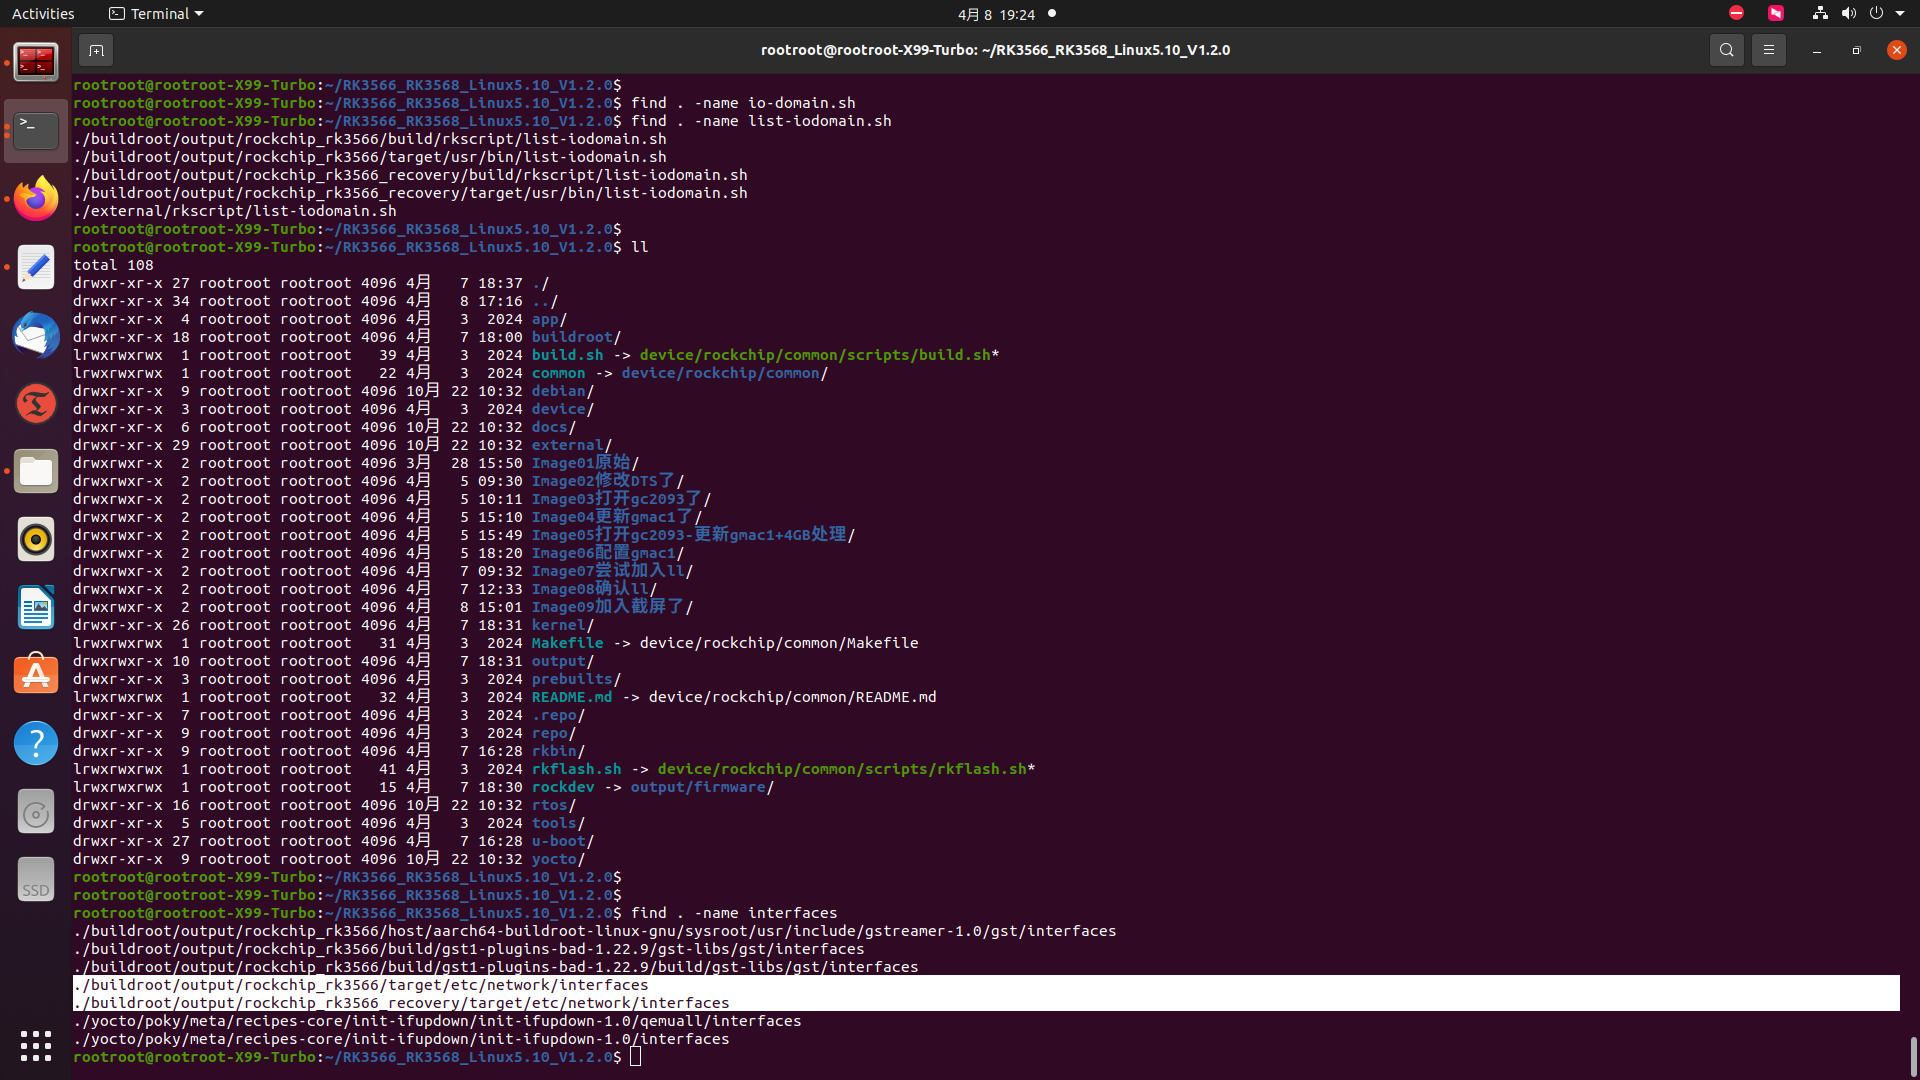Open Ubuntu Software store icon
This screenshot has height=1080, width=1920.
pos(36,675)
